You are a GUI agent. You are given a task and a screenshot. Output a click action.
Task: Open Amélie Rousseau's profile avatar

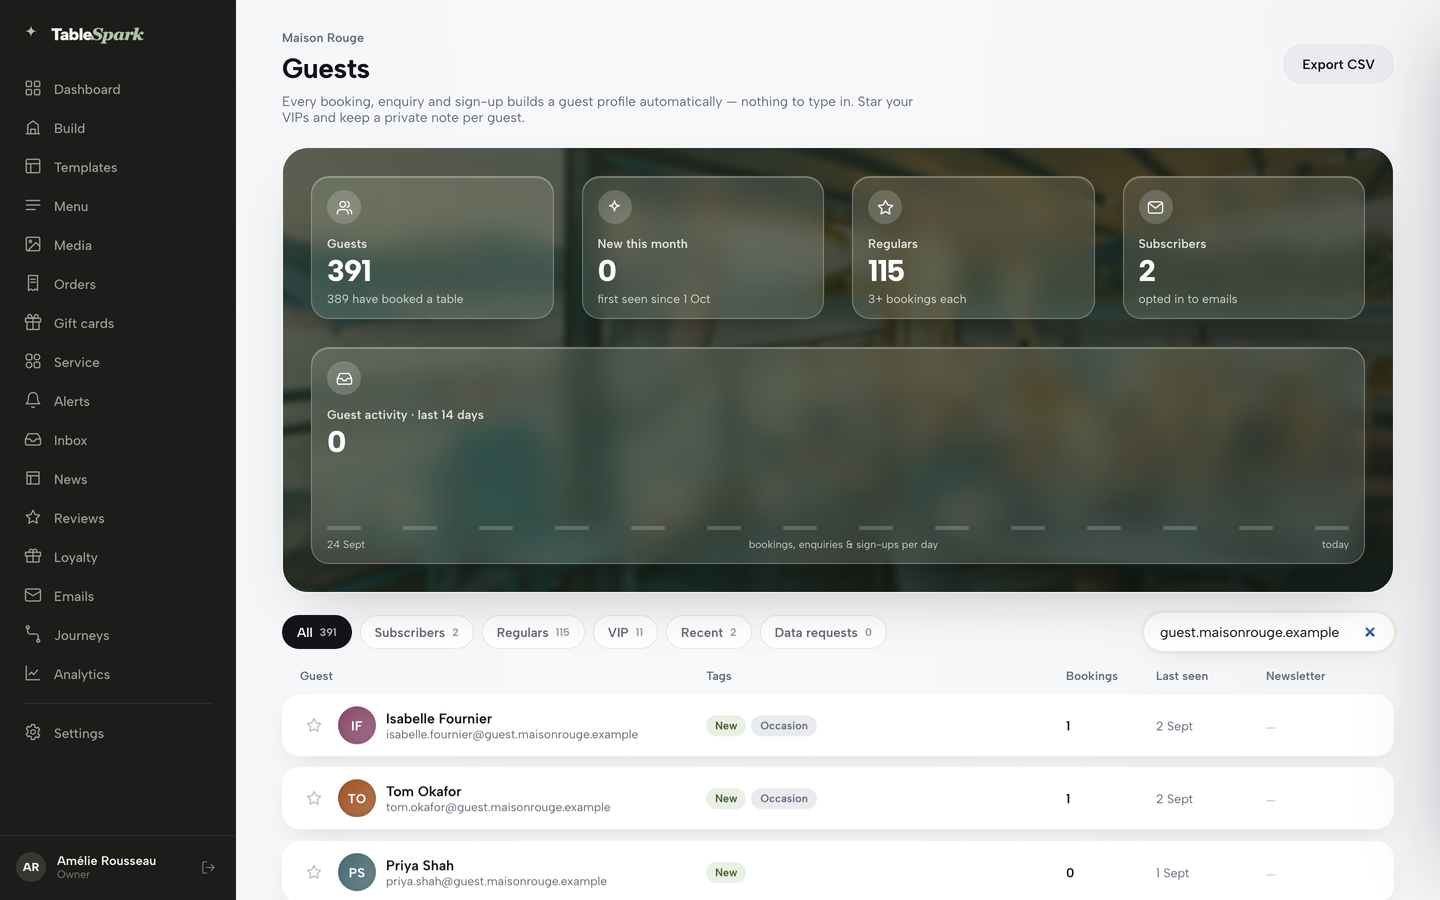(x=31, y=868)
